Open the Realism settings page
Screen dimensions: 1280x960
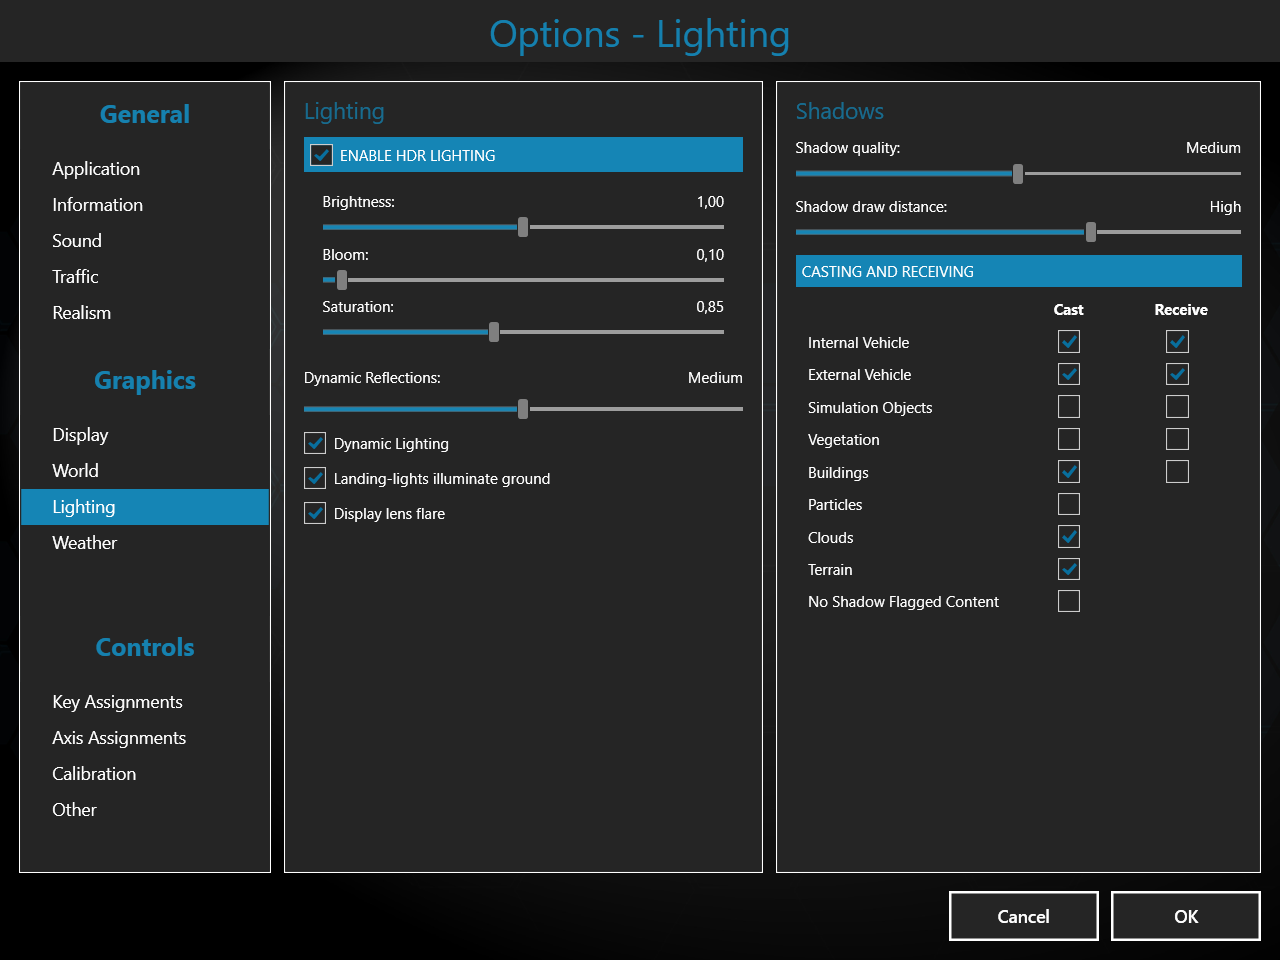point(82,313)
